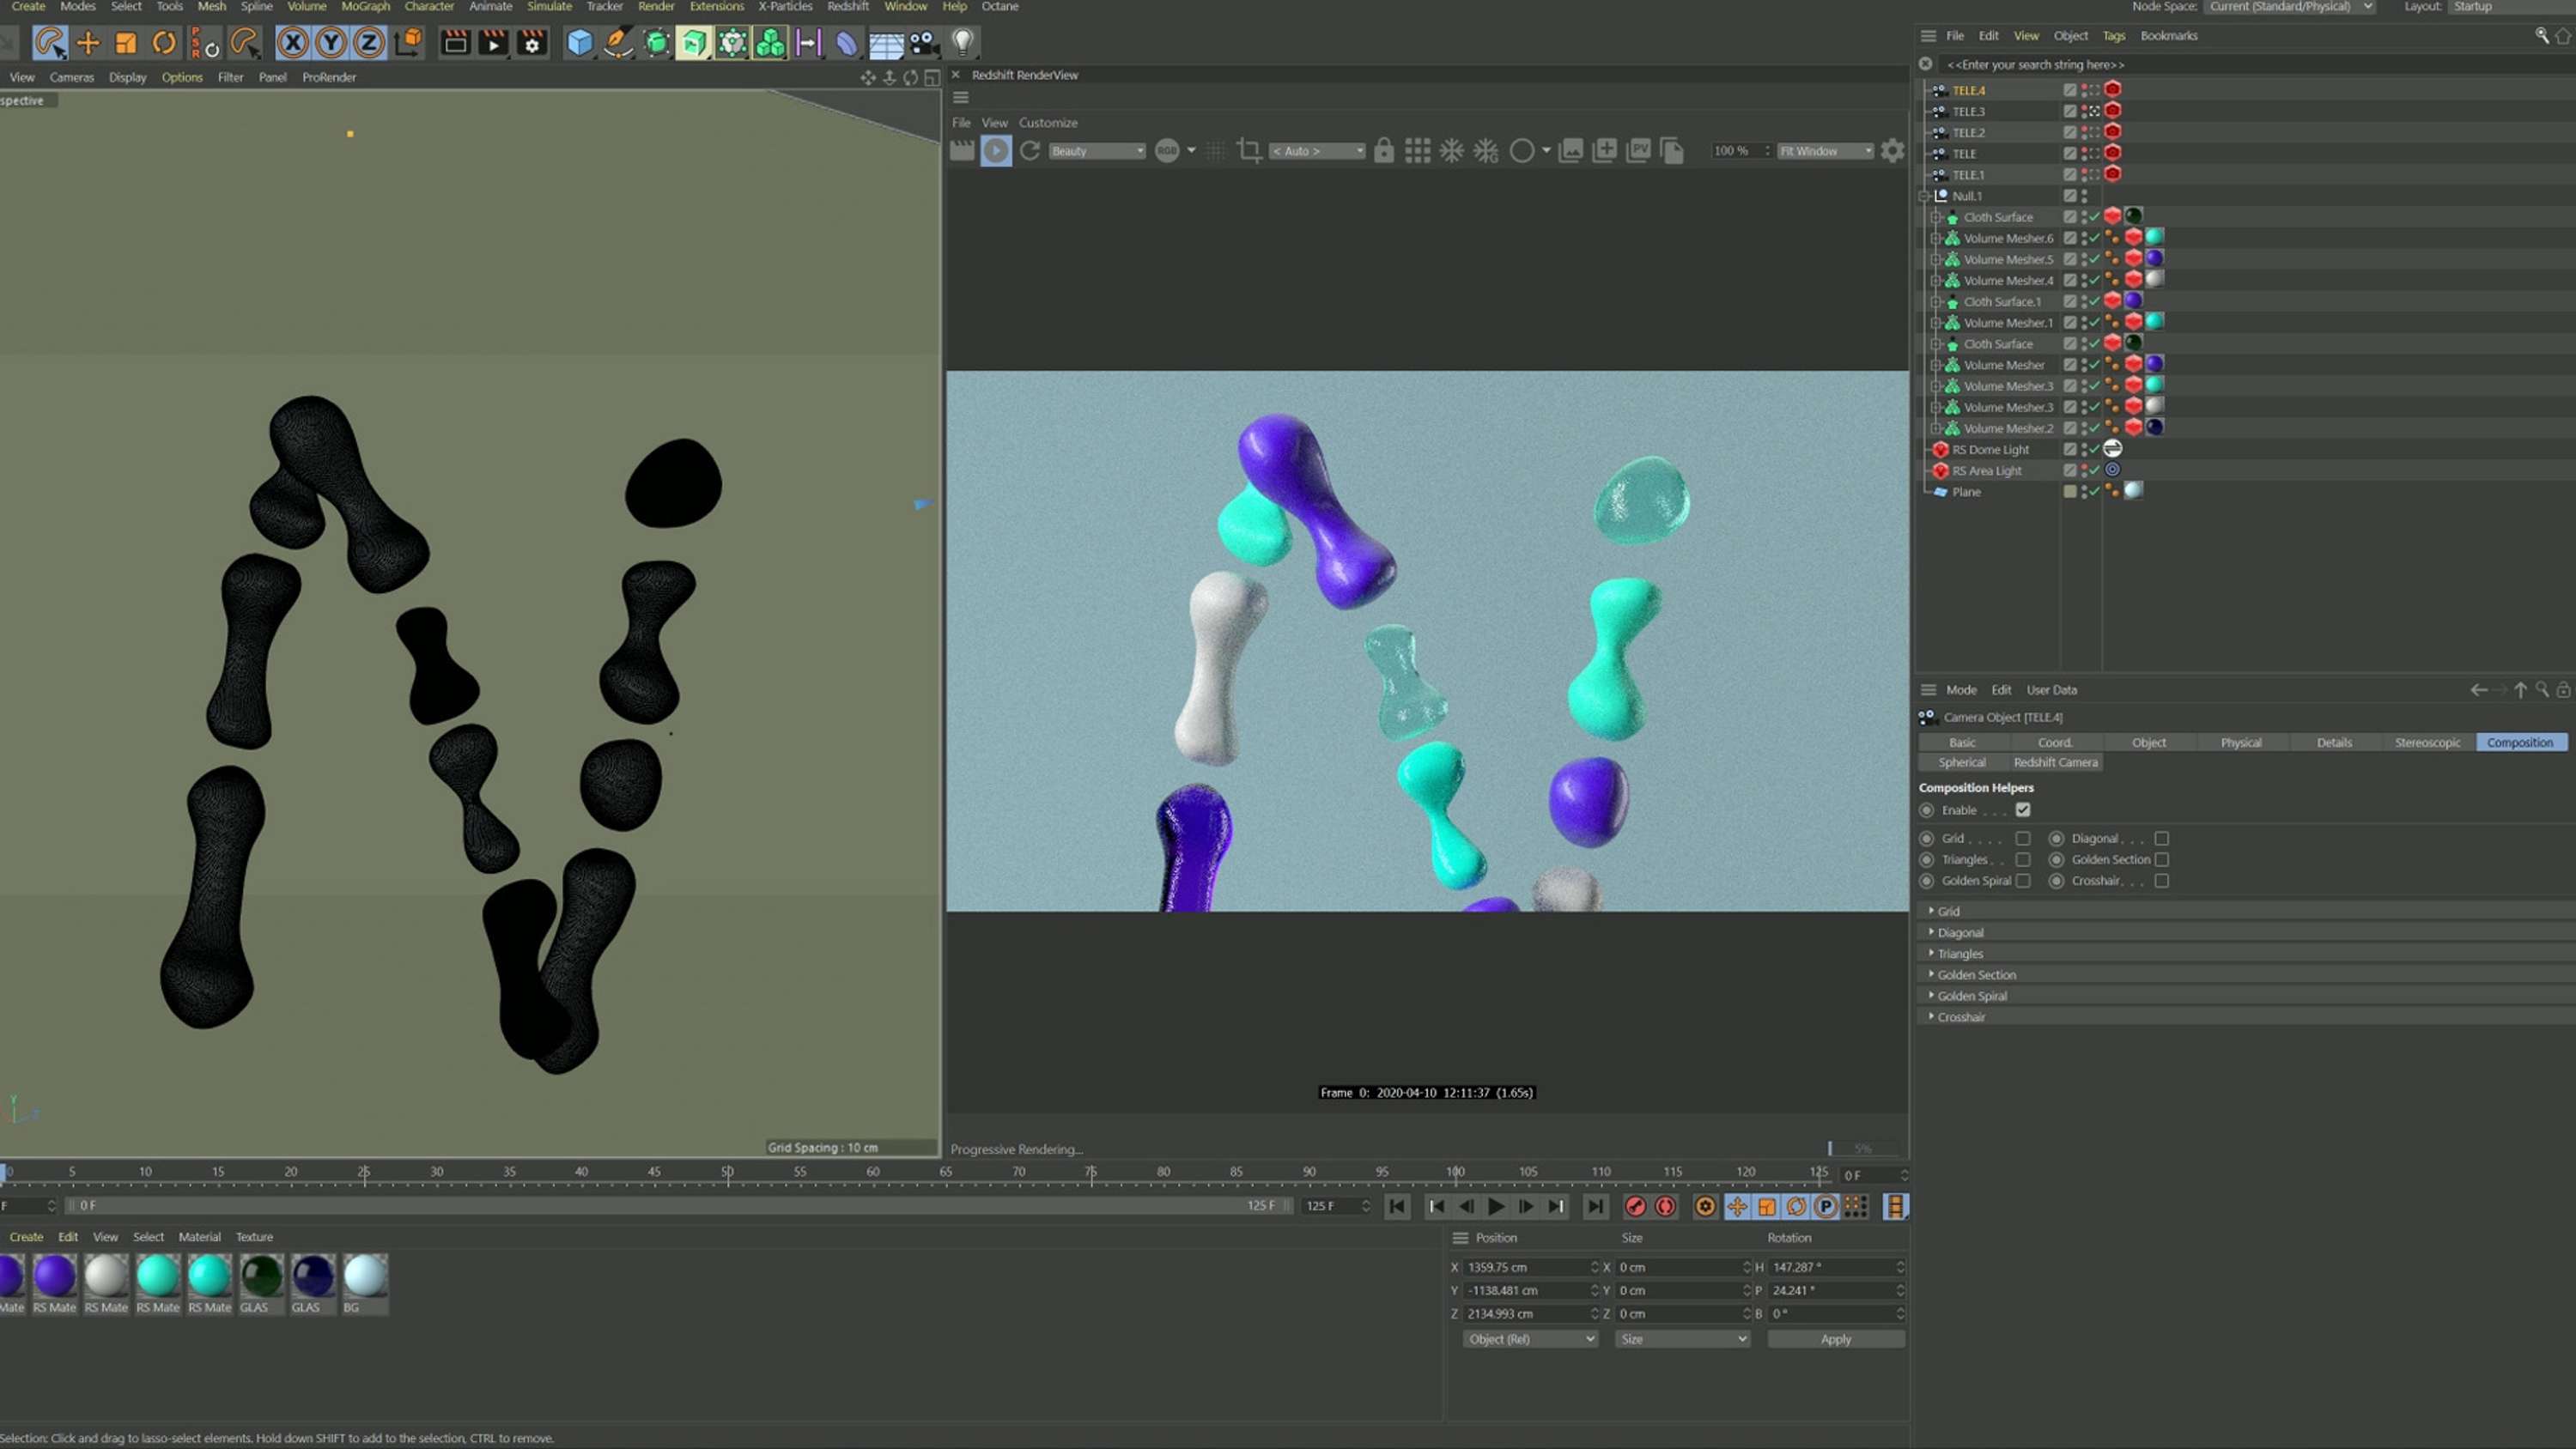This screenshot has height=1449, width=2576.
Task: Open Customize menu in RenderView
Action: [1048, 123]
